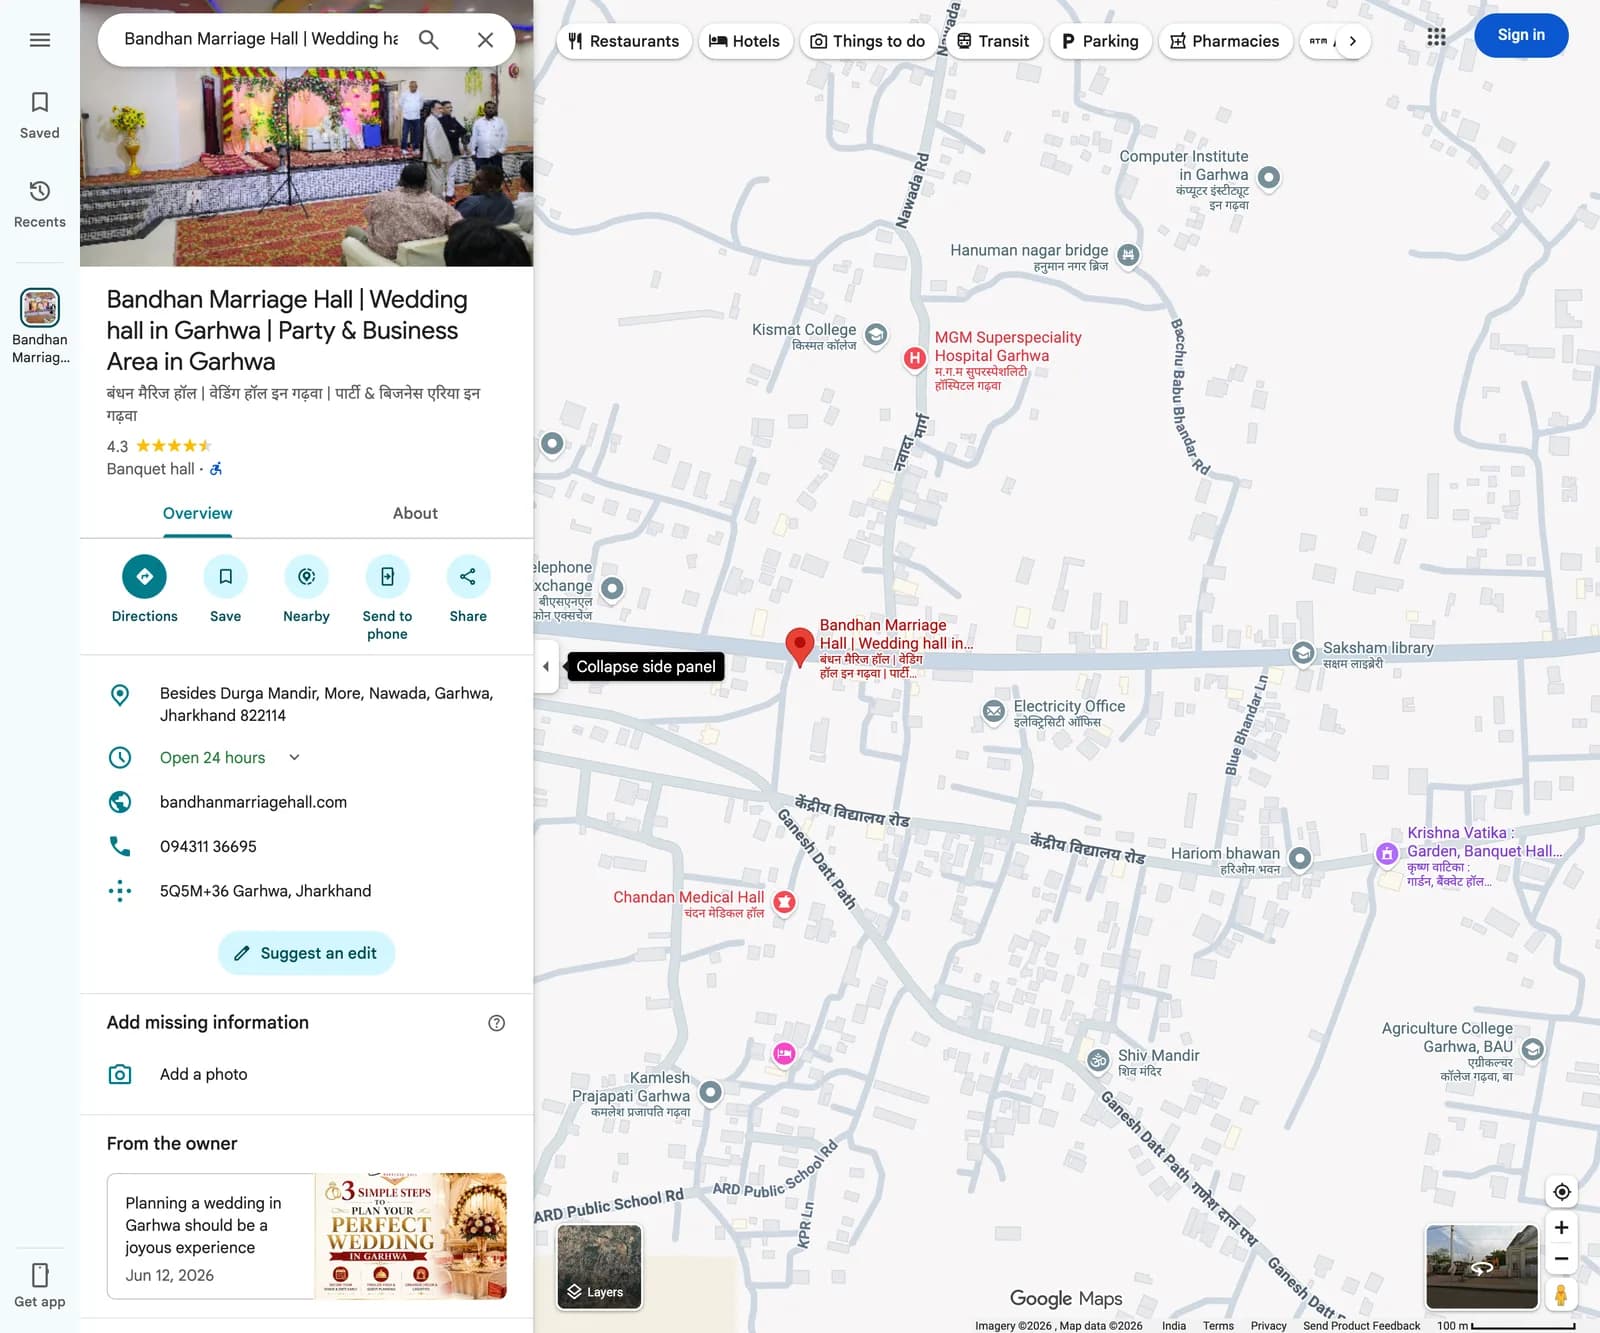This screenshot has width=1600, height=1333.
Task: Open Saved places in the sidebar
Action: (40, 115)
